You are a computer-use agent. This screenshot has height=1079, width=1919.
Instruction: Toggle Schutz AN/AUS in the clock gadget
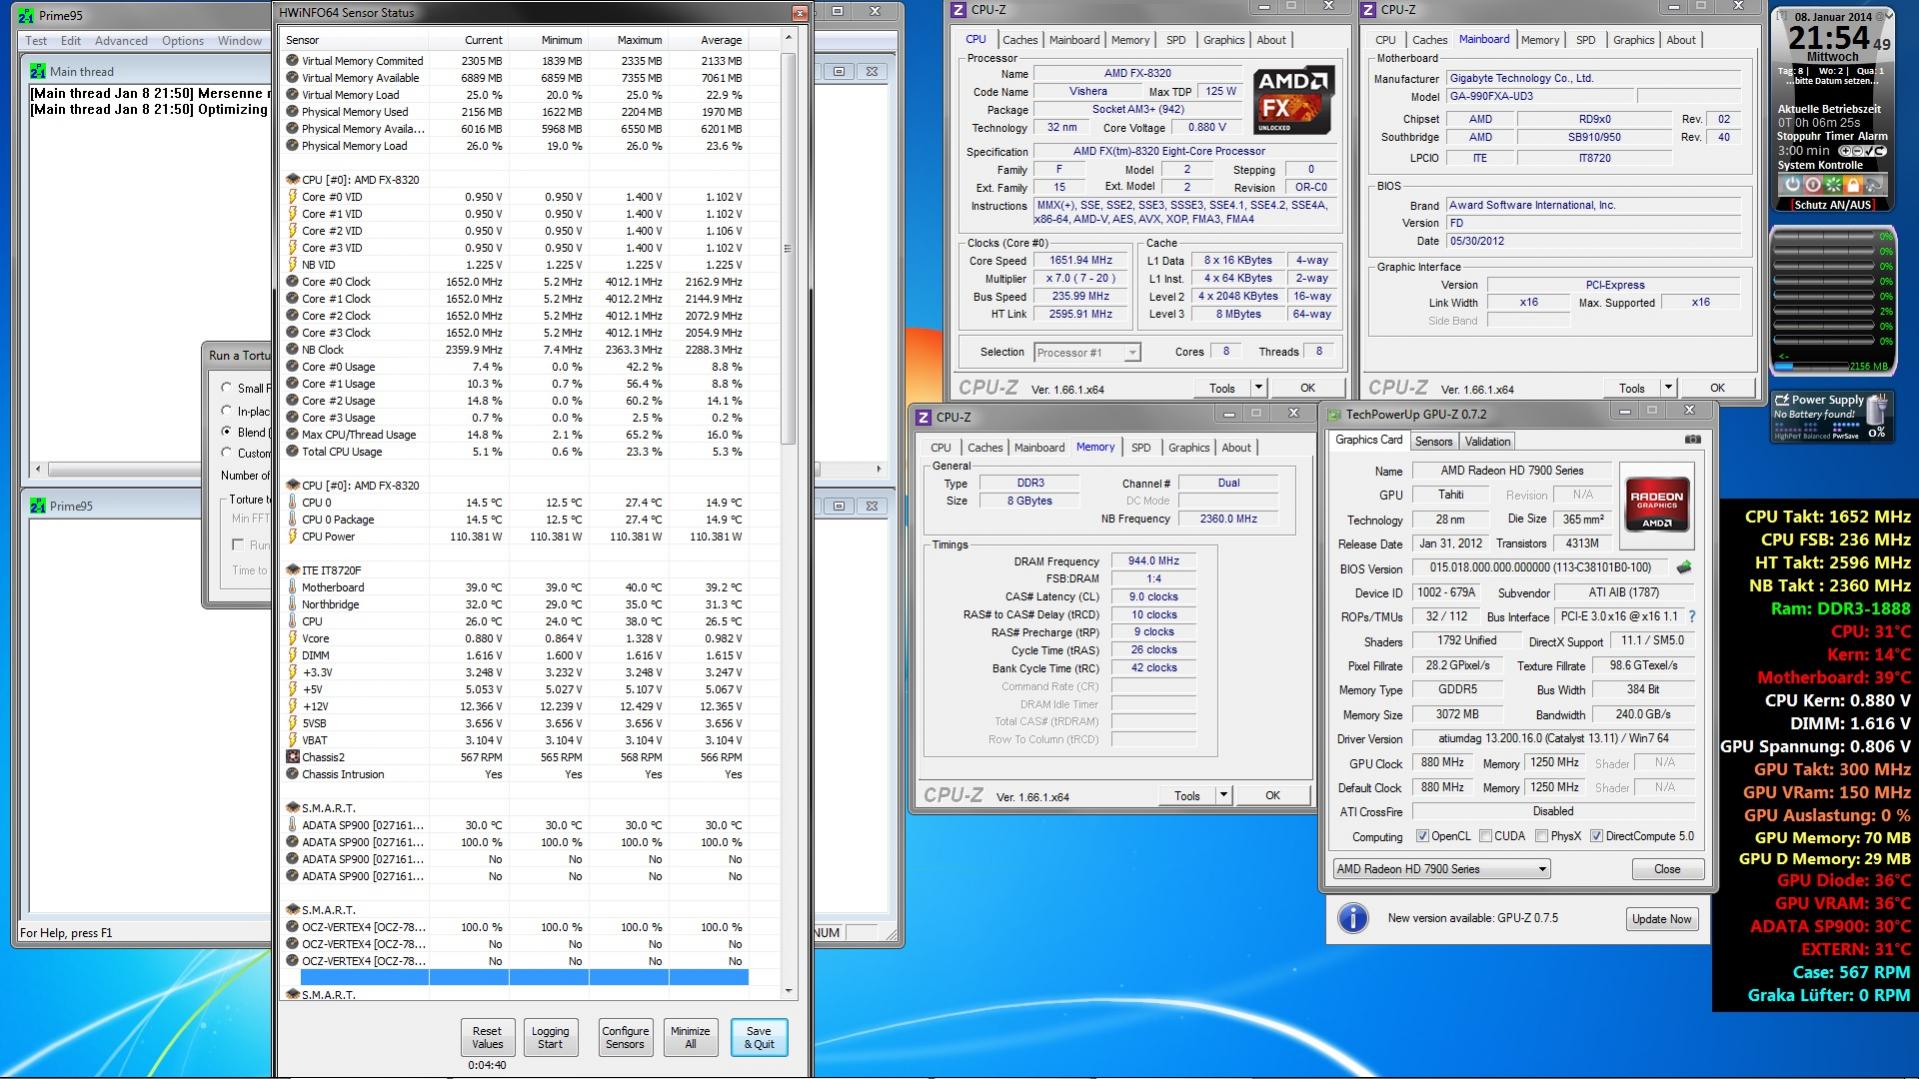pyautogui.click(x=1832, y=204)
